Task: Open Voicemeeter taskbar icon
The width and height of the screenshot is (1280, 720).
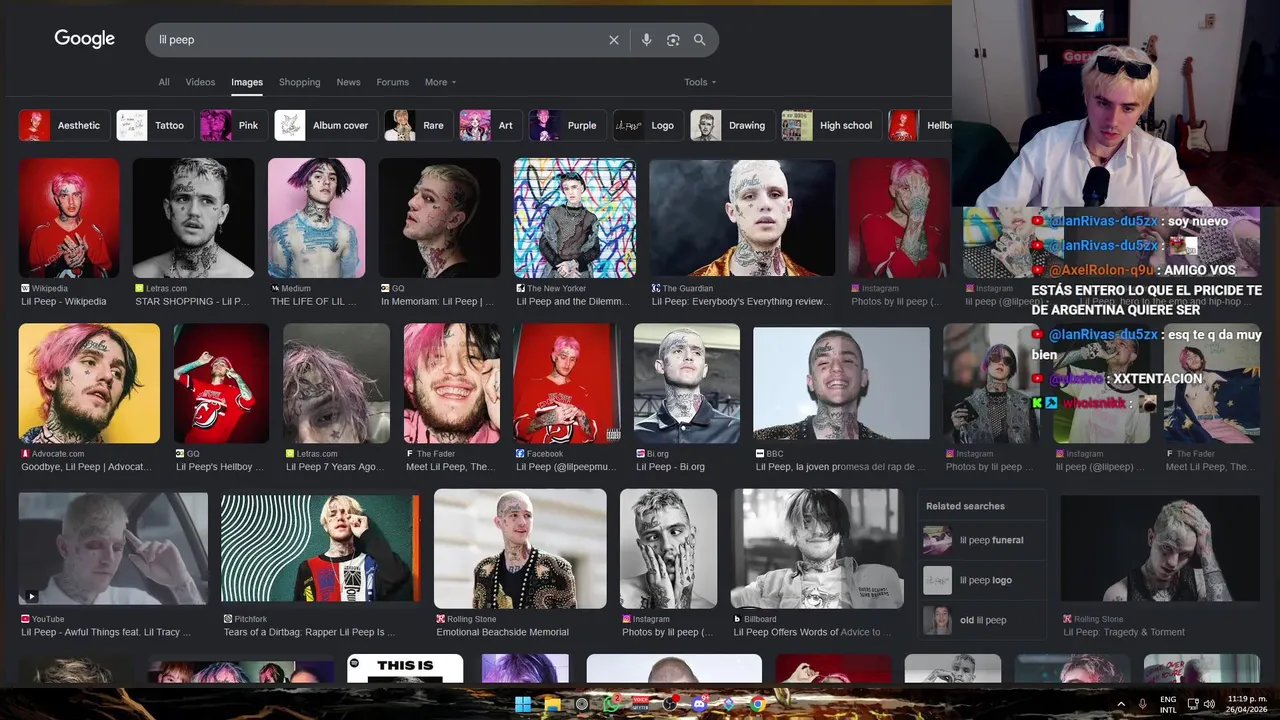Action: coord(640,704)
